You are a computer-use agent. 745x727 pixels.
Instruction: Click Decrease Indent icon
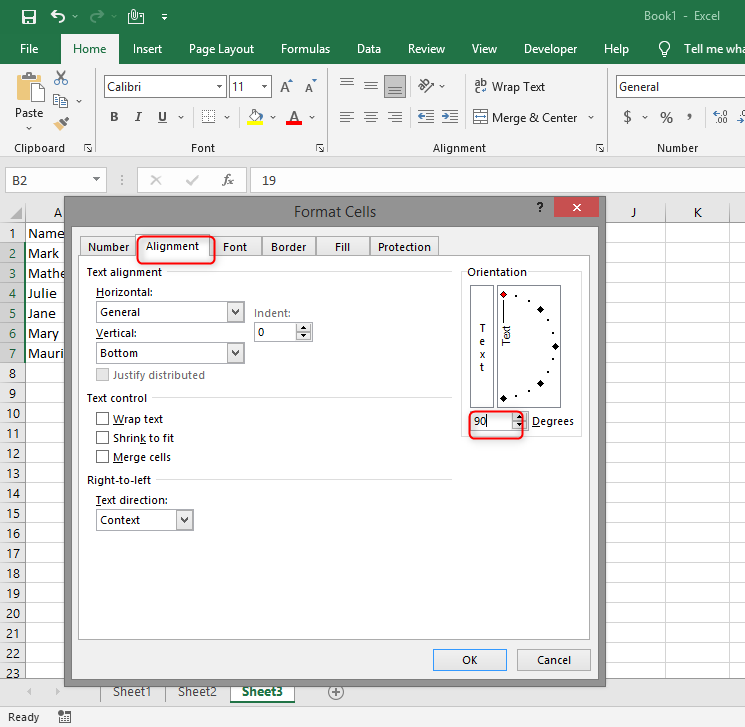(426, 117)
